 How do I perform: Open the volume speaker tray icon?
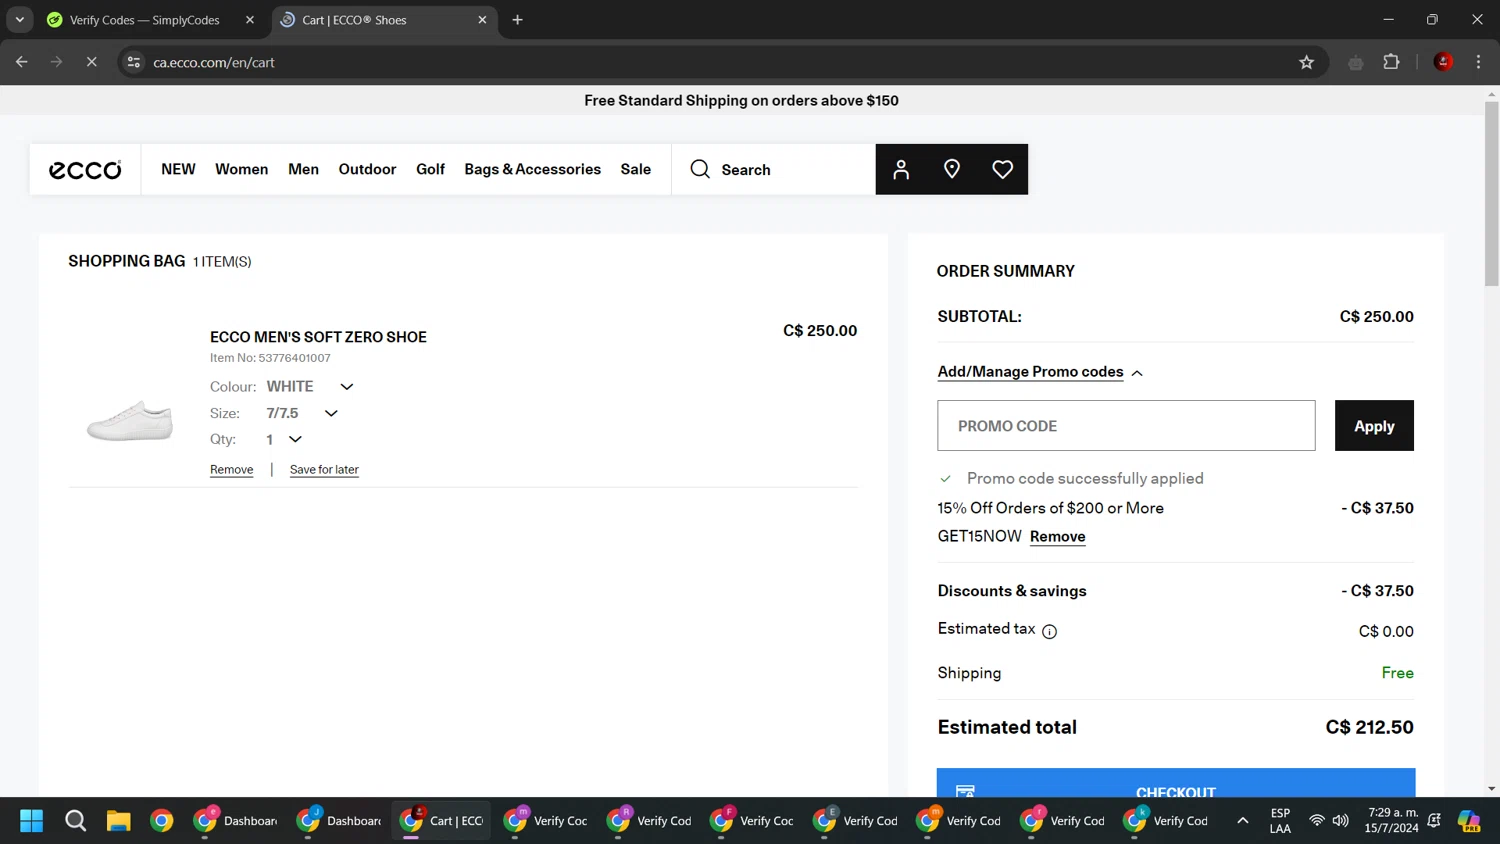[x=1340, y=821]
